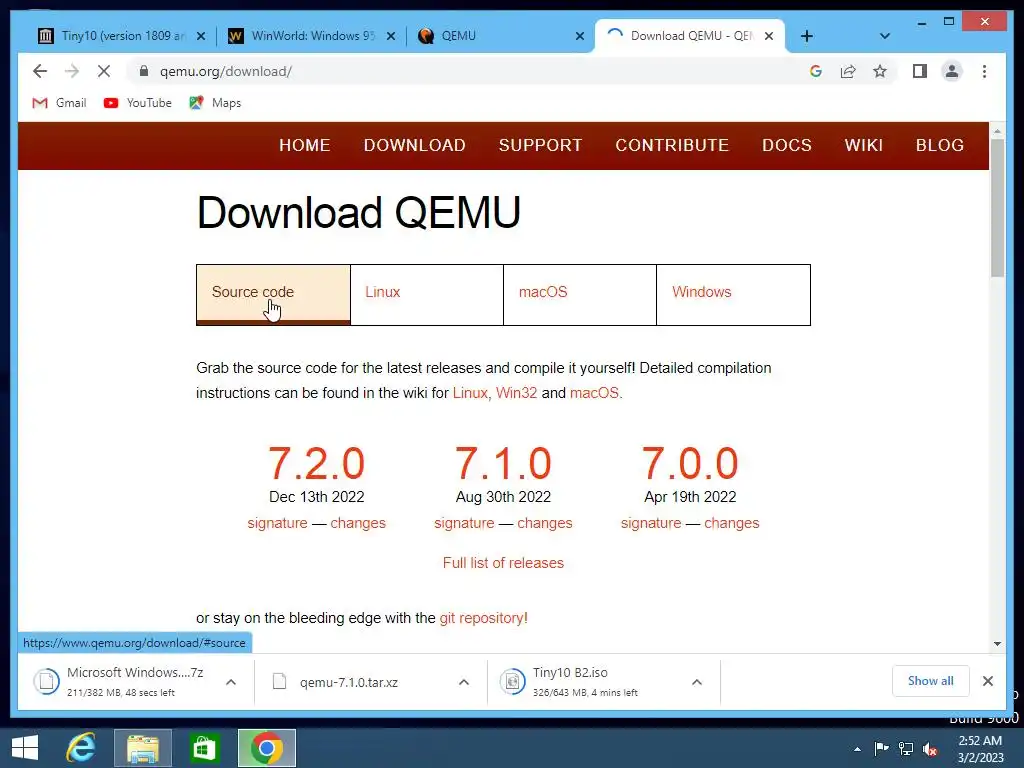Open the side panel icon
This screenshot has height=768, width=1024.
pyautogui.click(x=920, y=71)
